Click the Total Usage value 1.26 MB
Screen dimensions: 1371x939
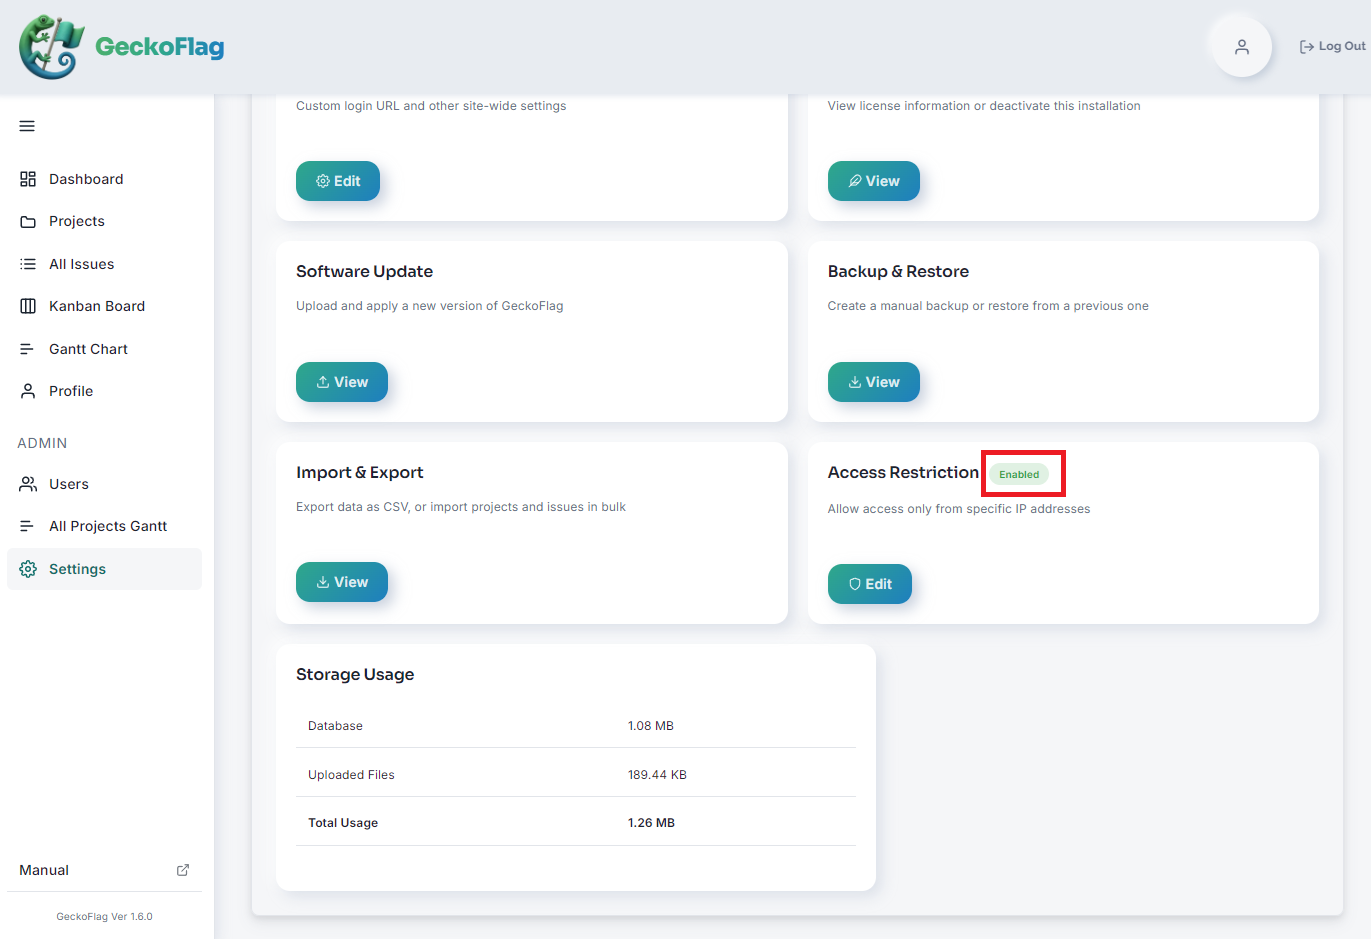651,823
